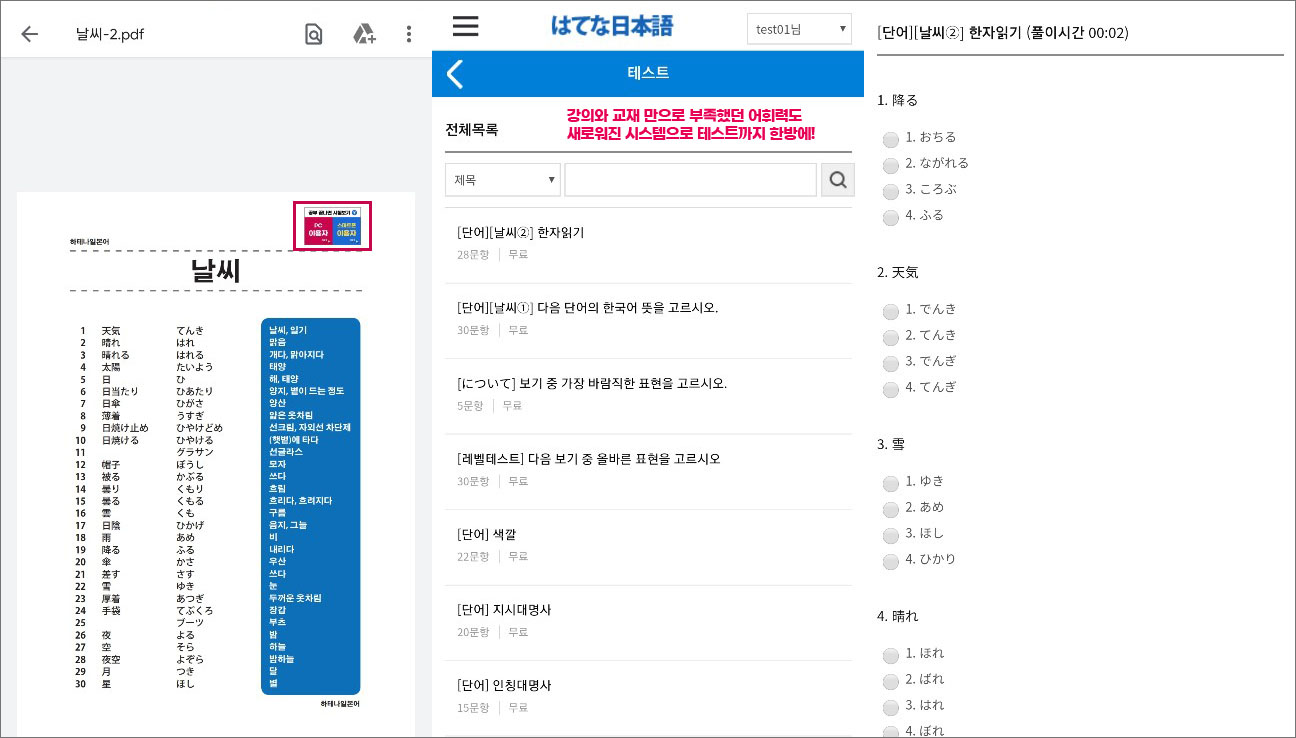Select answer ころぶ for question 1
This screenshot has height=738, width=1296.
(891, 192)
